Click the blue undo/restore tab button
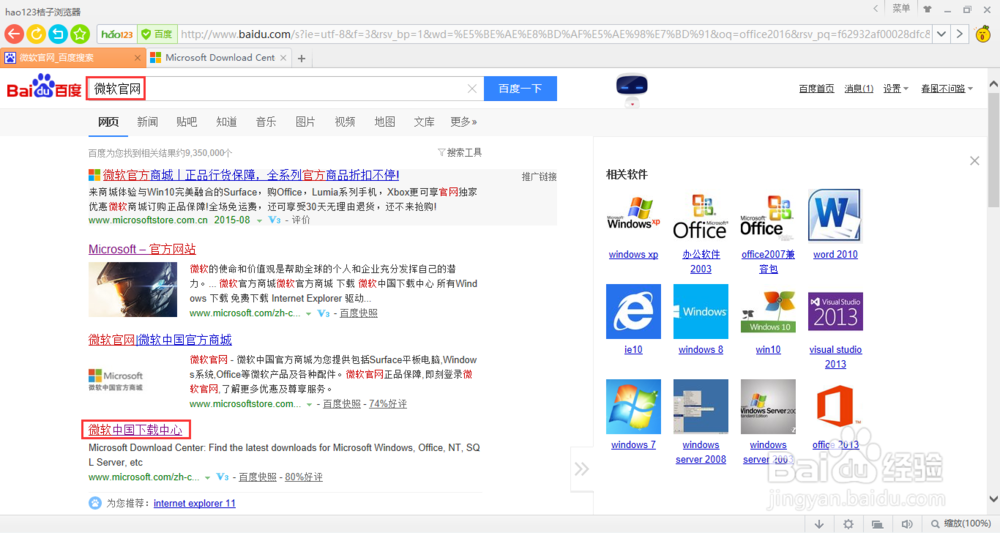The width and height of the screenshot is (1000, 533). 58,34
